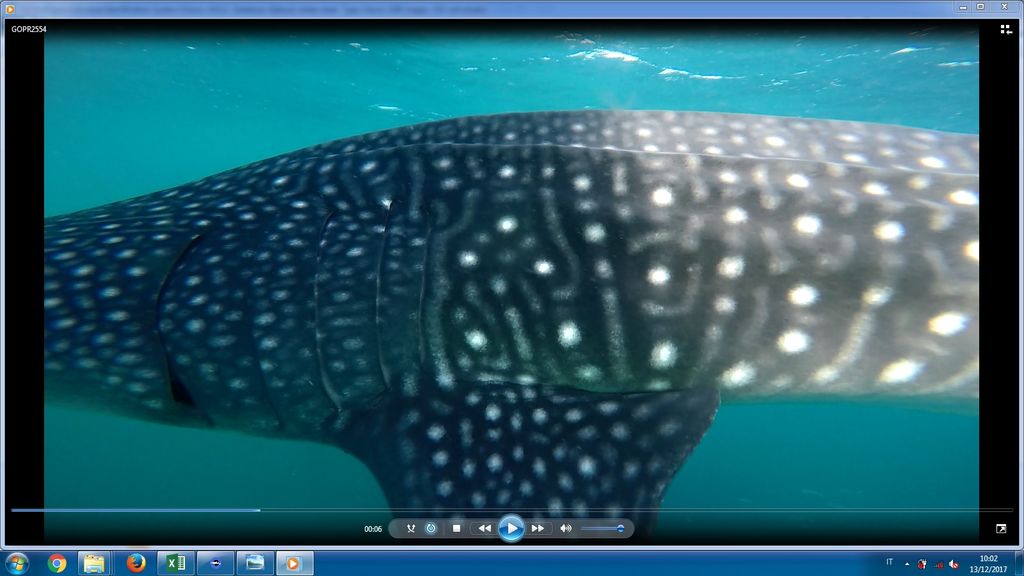Show hidden system tray icons
1024x576 pixels.
907,563
